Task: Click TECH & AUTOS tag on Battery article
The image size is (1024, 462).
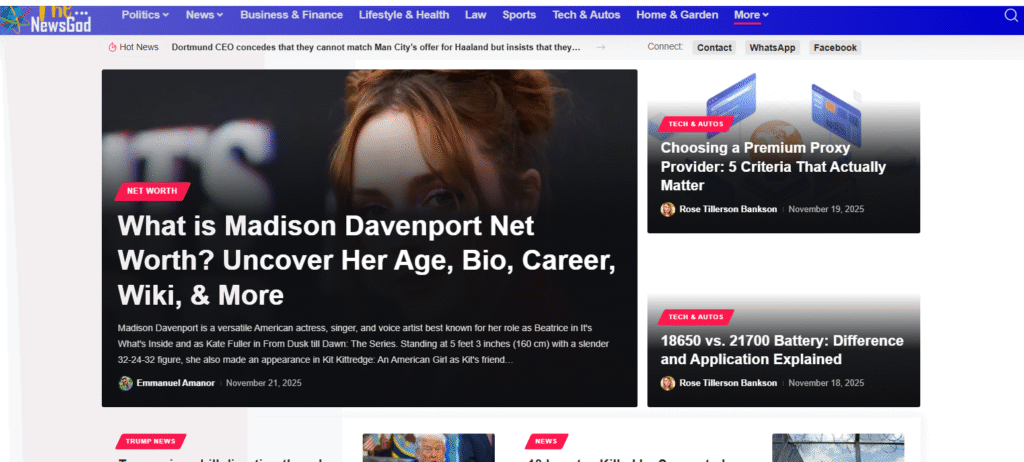Action: [x=696, y=317]
